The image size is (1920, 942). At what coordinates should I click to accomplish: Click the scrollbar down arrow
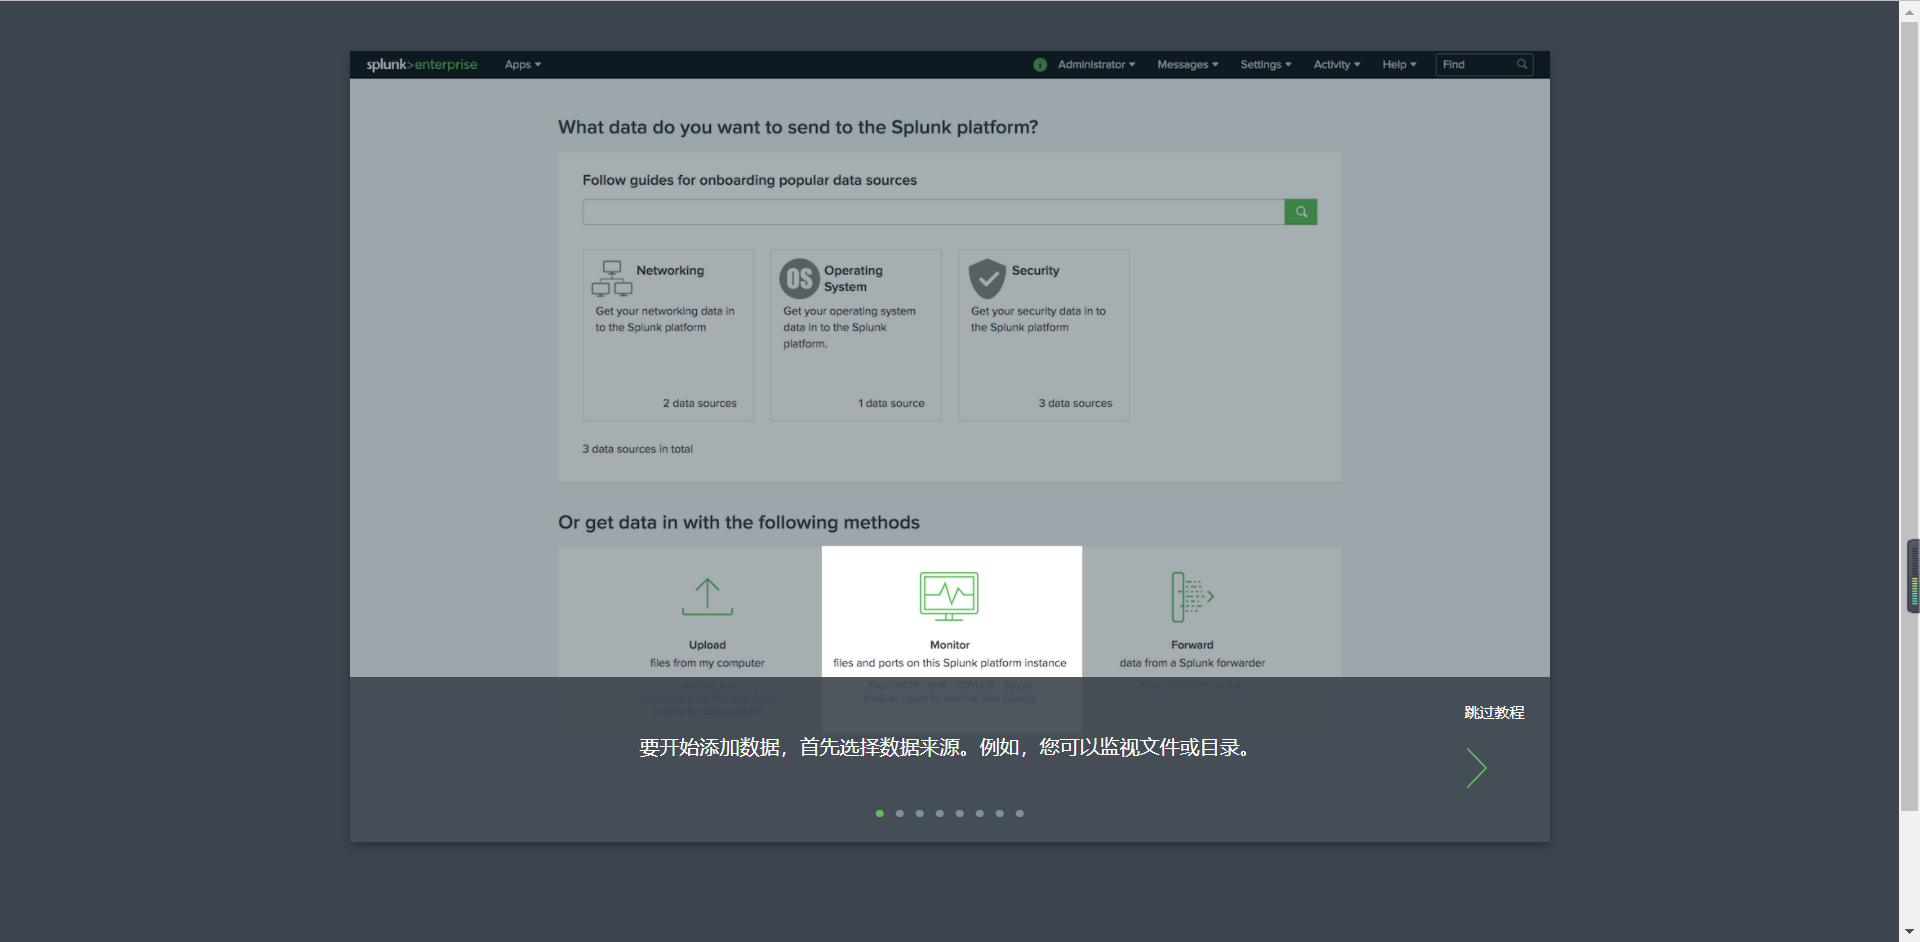pos(1909,932)
